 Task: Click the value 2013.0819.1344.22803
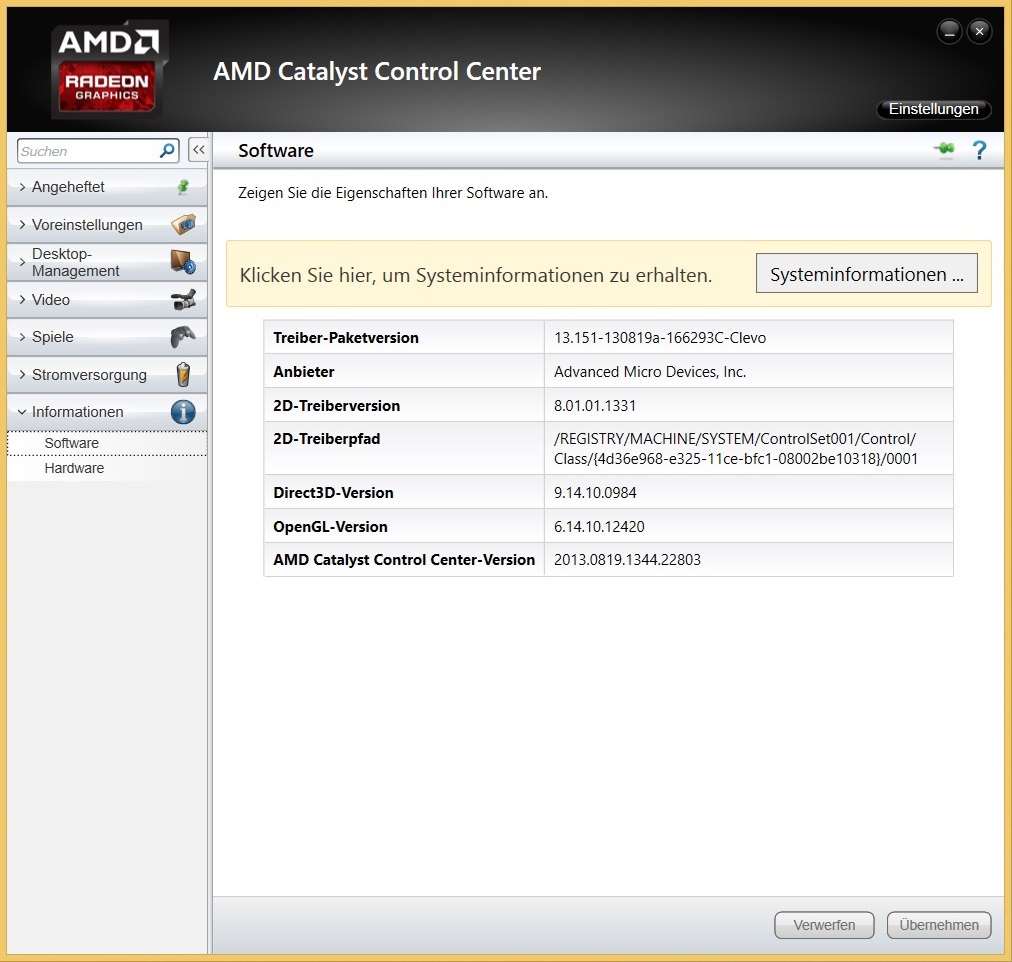(627, 560)
